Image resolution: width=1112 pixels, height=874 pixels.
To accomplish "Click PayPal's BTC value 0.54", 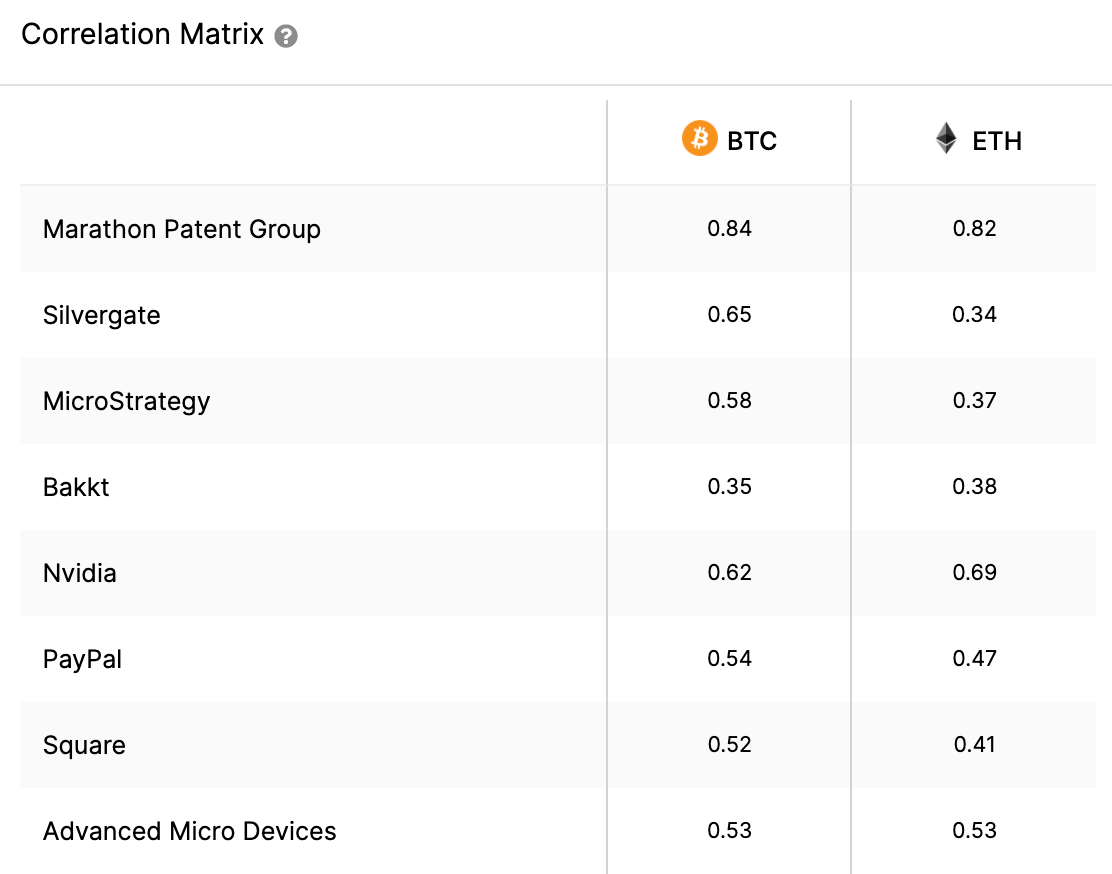I will click(729, 658).
